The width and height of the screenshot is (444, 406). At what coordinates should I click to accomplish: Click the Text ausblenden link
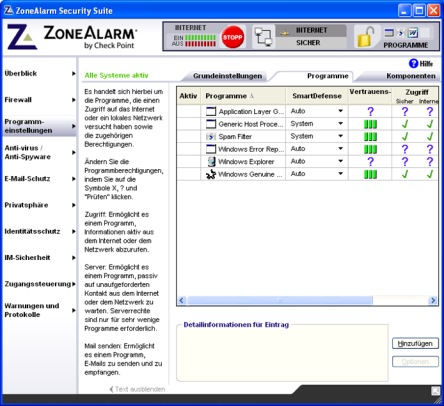(137, 389)
